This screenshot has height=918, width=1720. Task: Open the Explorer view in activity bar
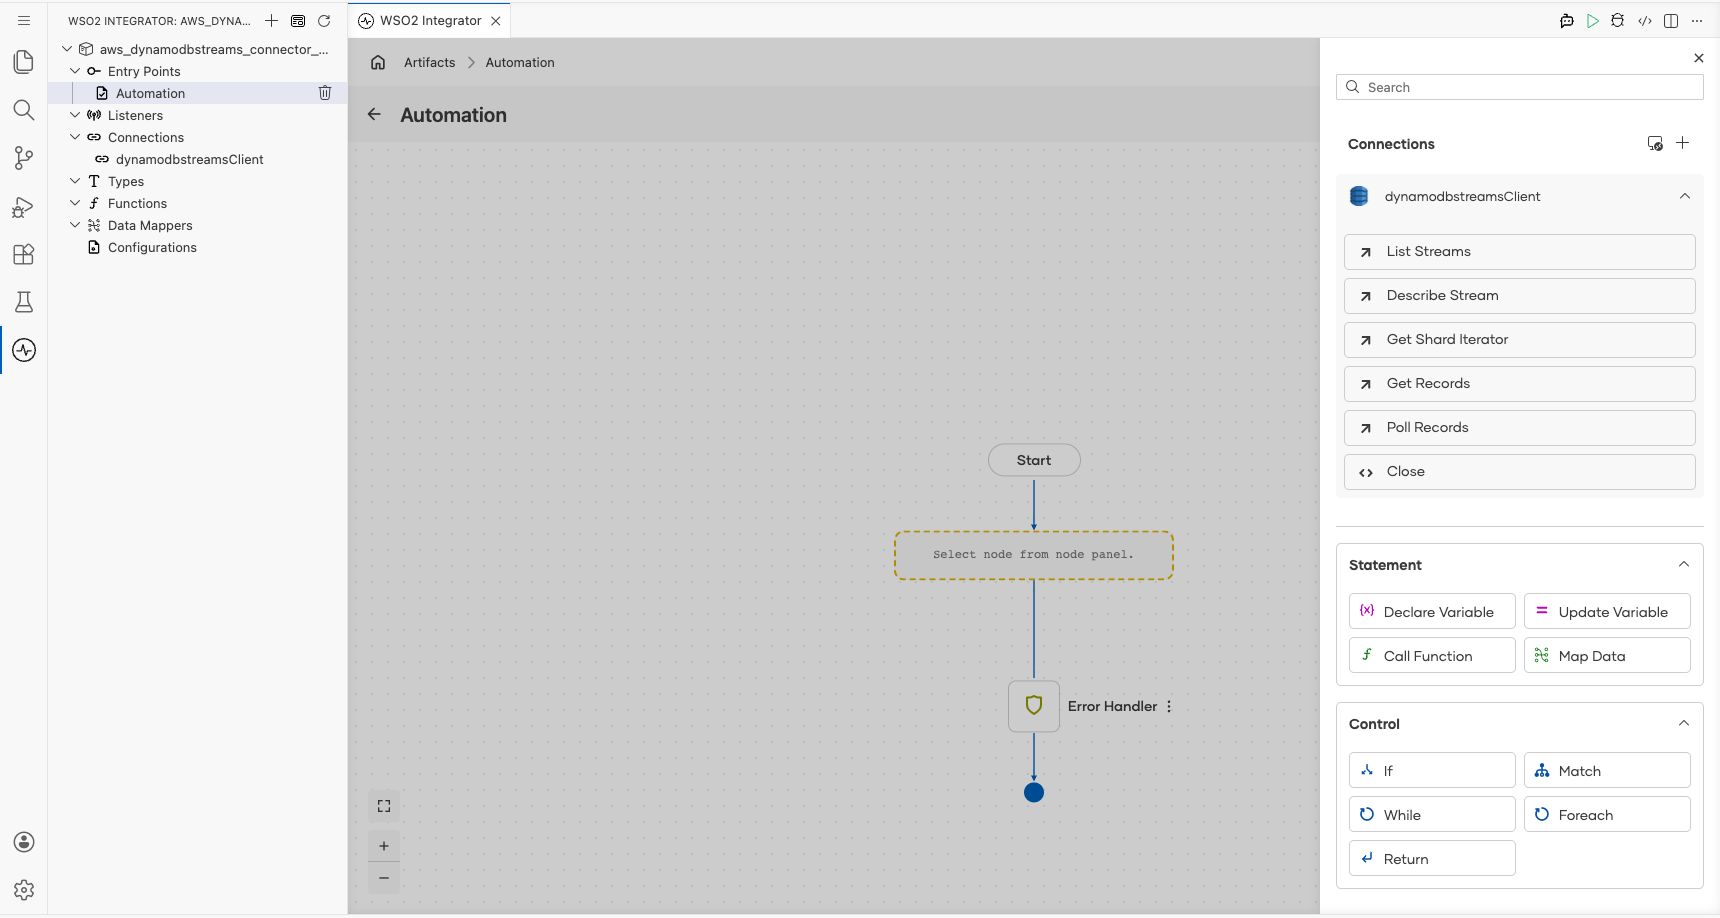pos(24,62)
